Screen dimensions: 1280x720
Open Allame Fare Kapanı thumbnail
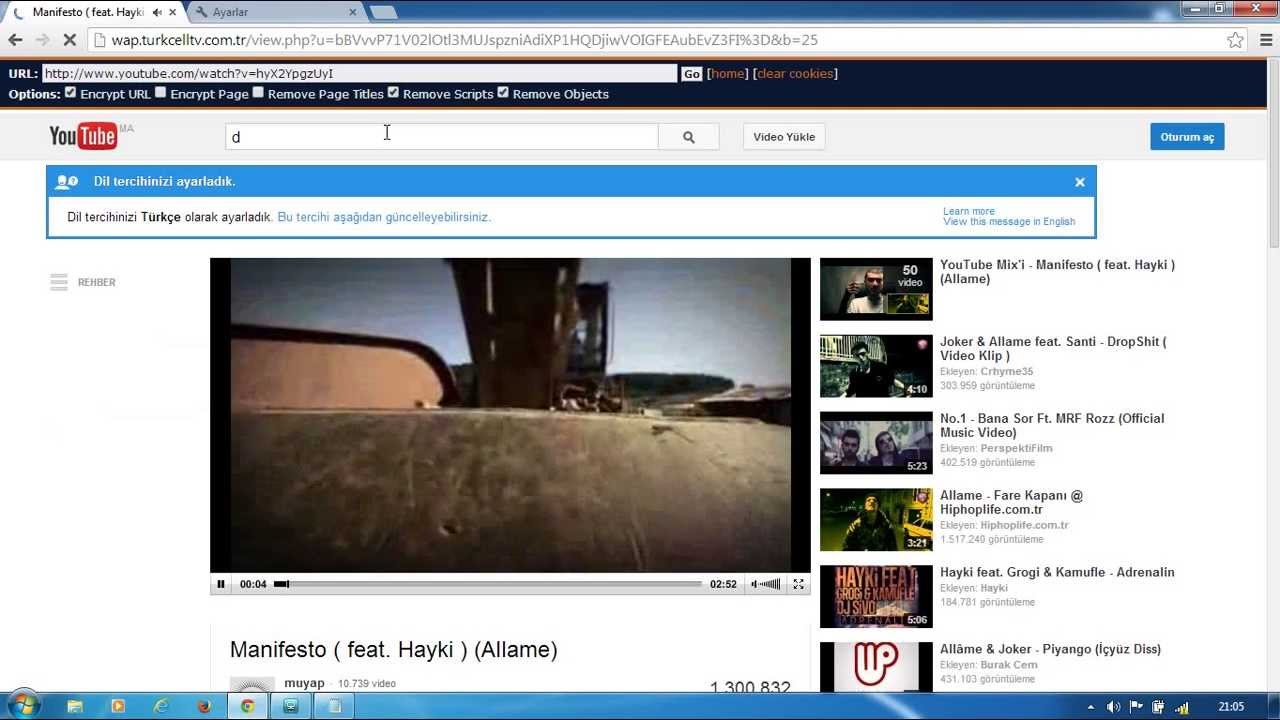[x=876, y=520]
